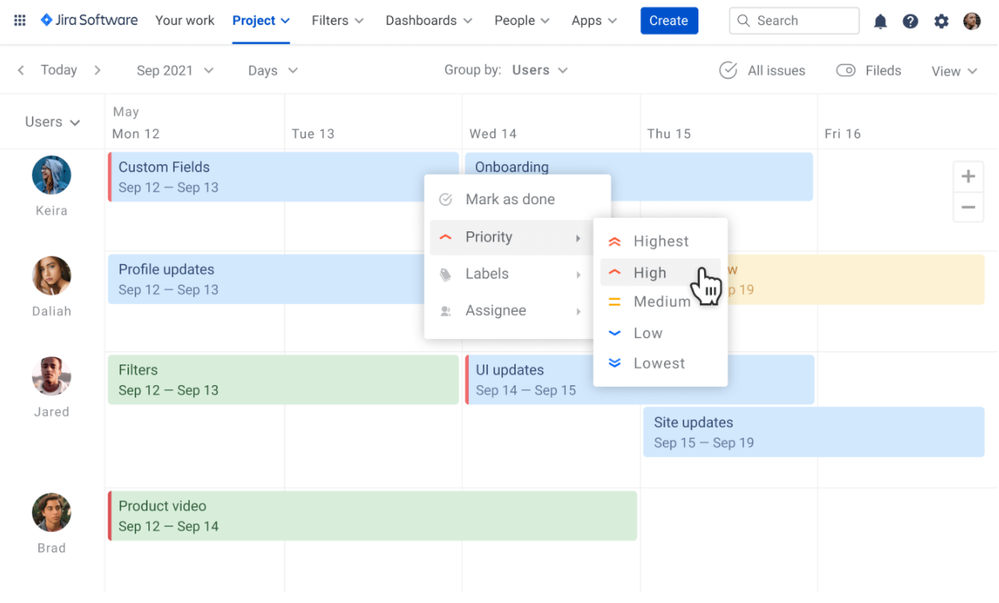Click the timeline zoom in plus icon

pos(968,176)
